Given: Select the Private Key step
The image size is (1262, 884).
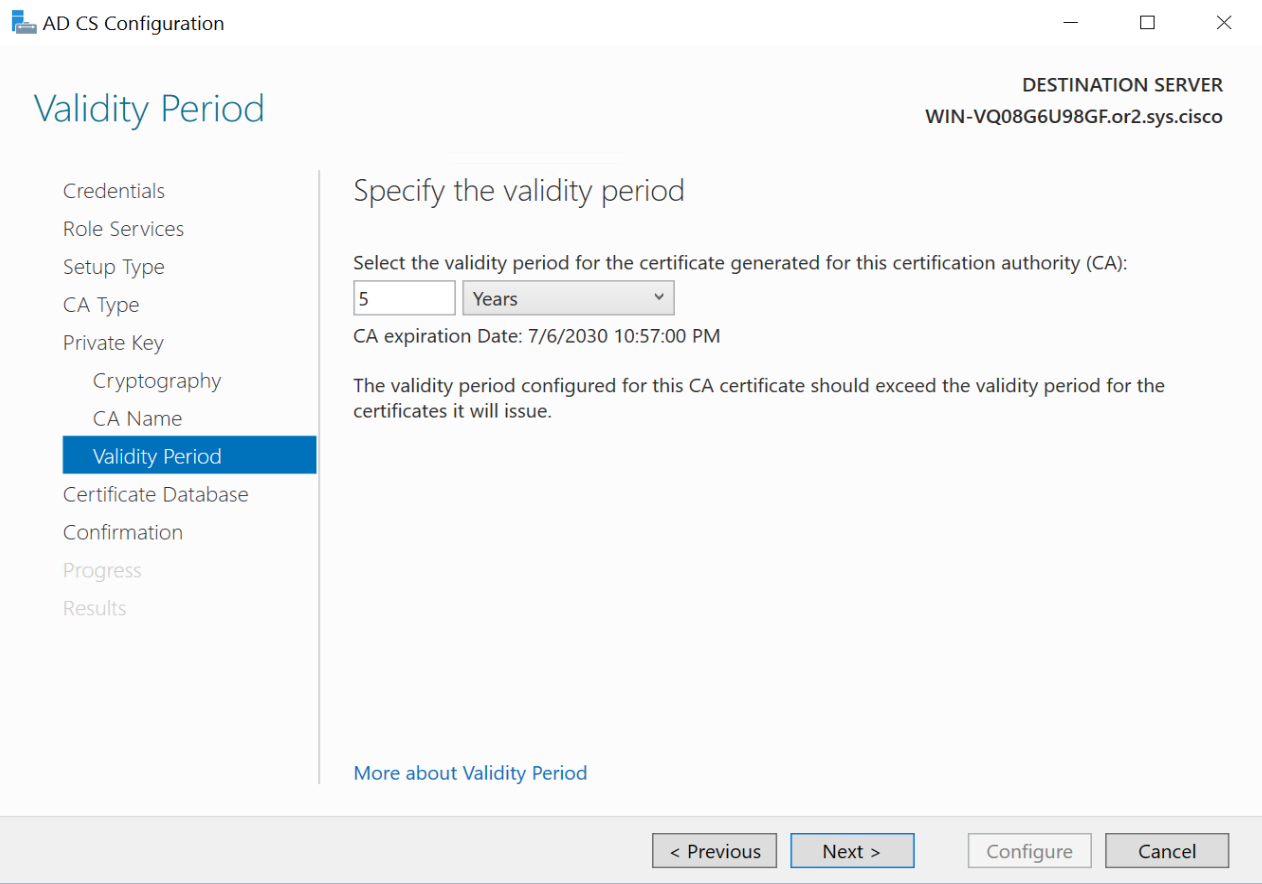Looking at the screenshot, I should (113, 343).
